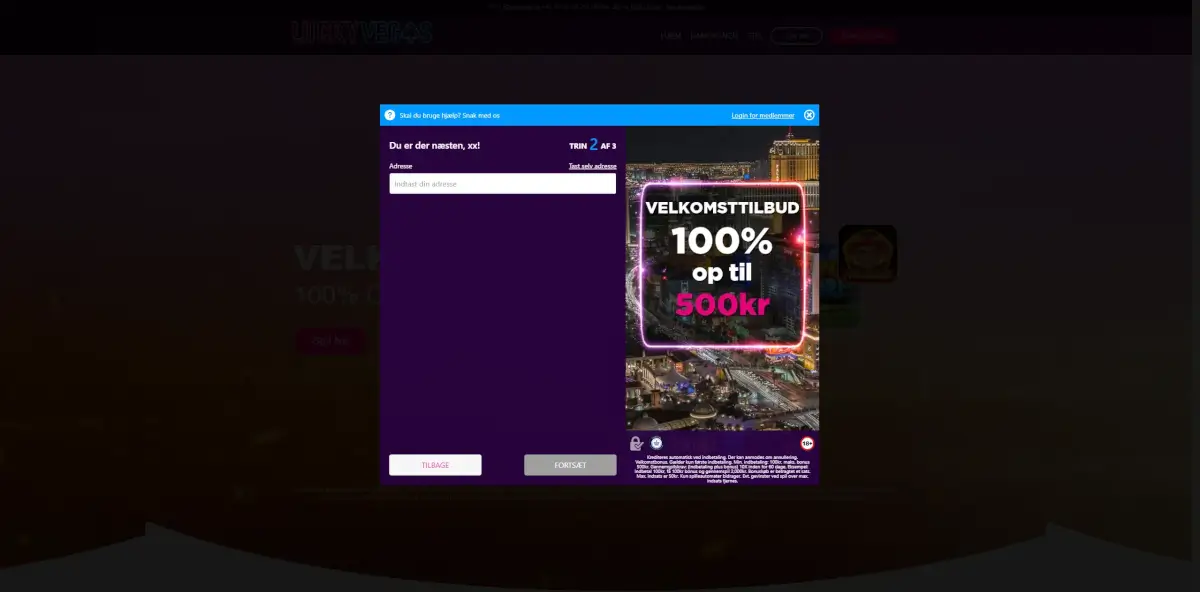
Task: Close the registration popup with the X
Action: (x=809, y=115)
